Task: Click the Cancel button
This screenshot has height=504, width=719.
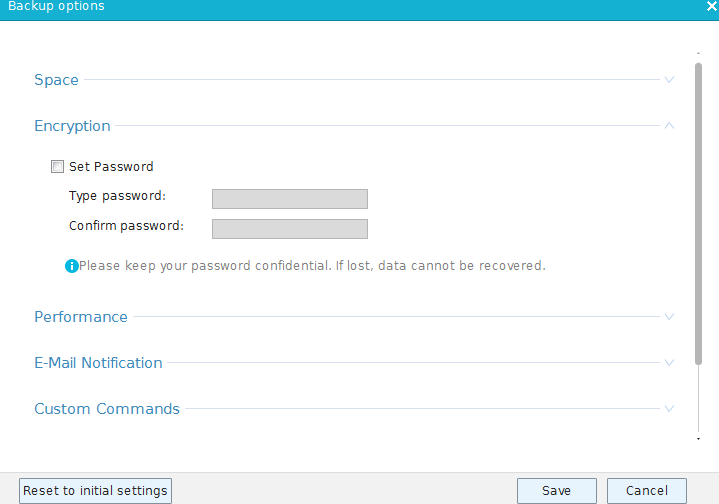Action: (x=647, y=491)
